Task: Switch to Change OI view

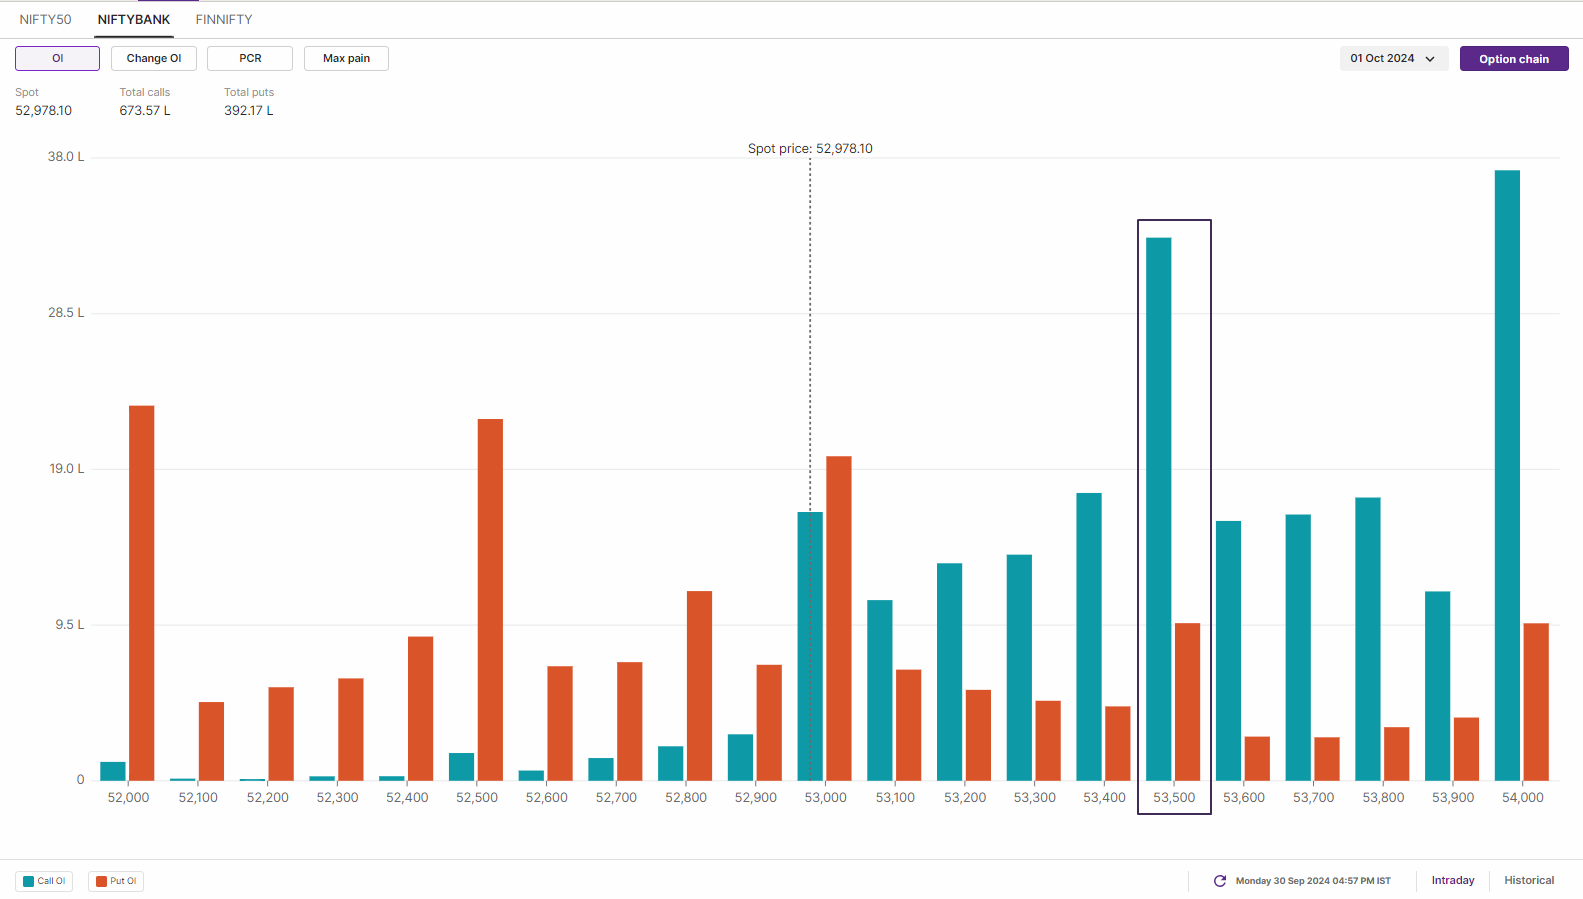Action: tap(154, 58)
